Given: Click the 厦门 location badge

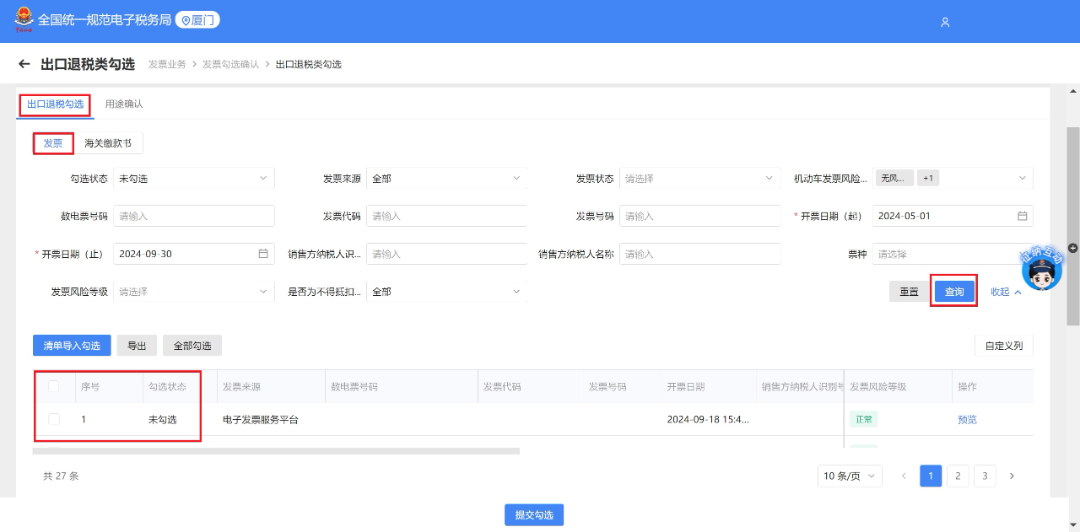Looking at the screenshot, I should [198, 20].
